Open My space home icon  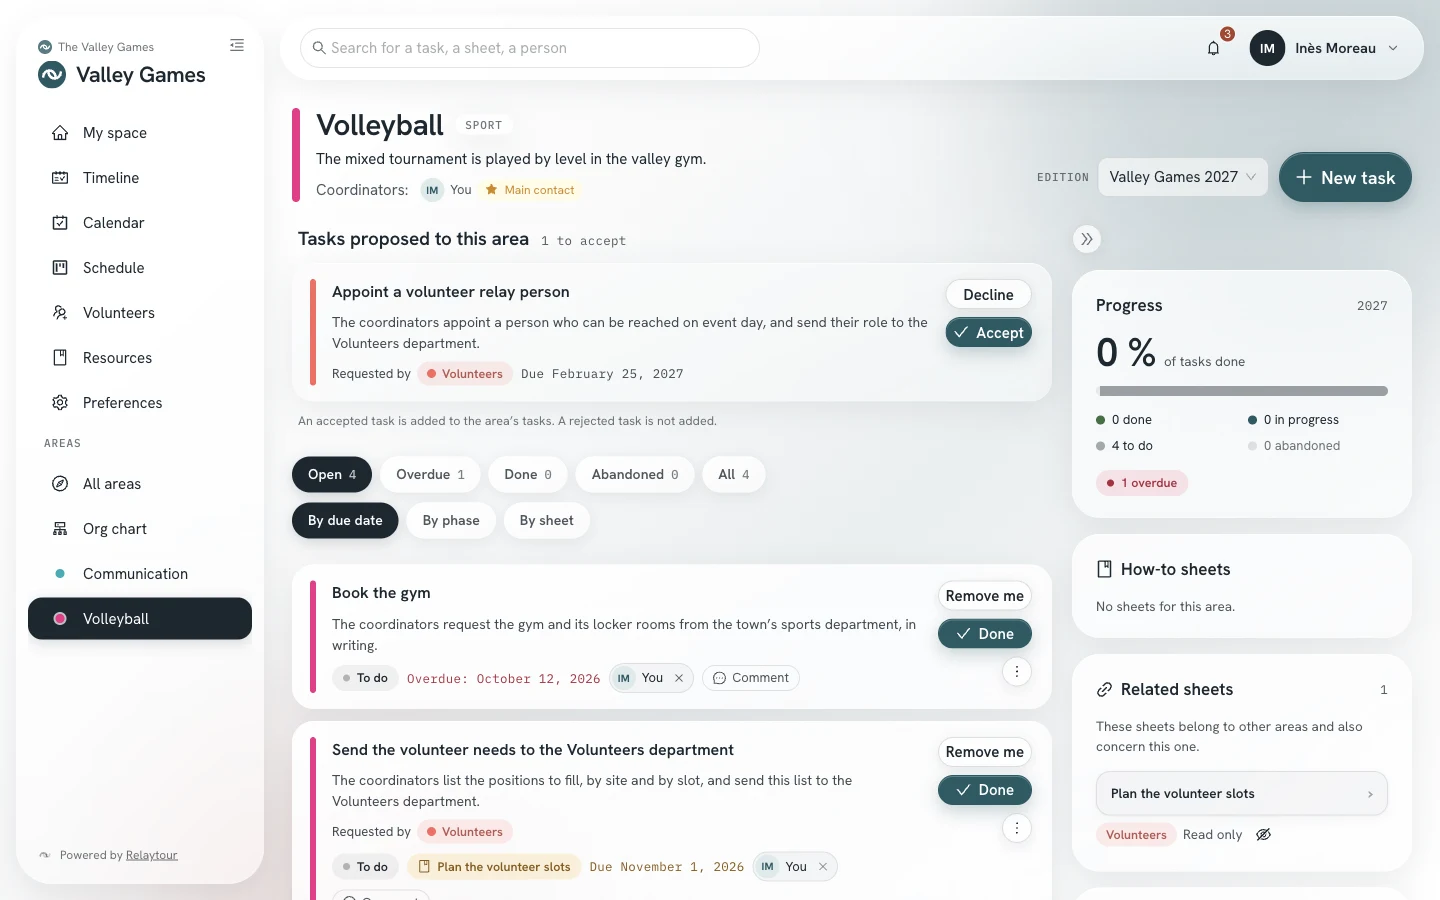(x=60, y=133)
